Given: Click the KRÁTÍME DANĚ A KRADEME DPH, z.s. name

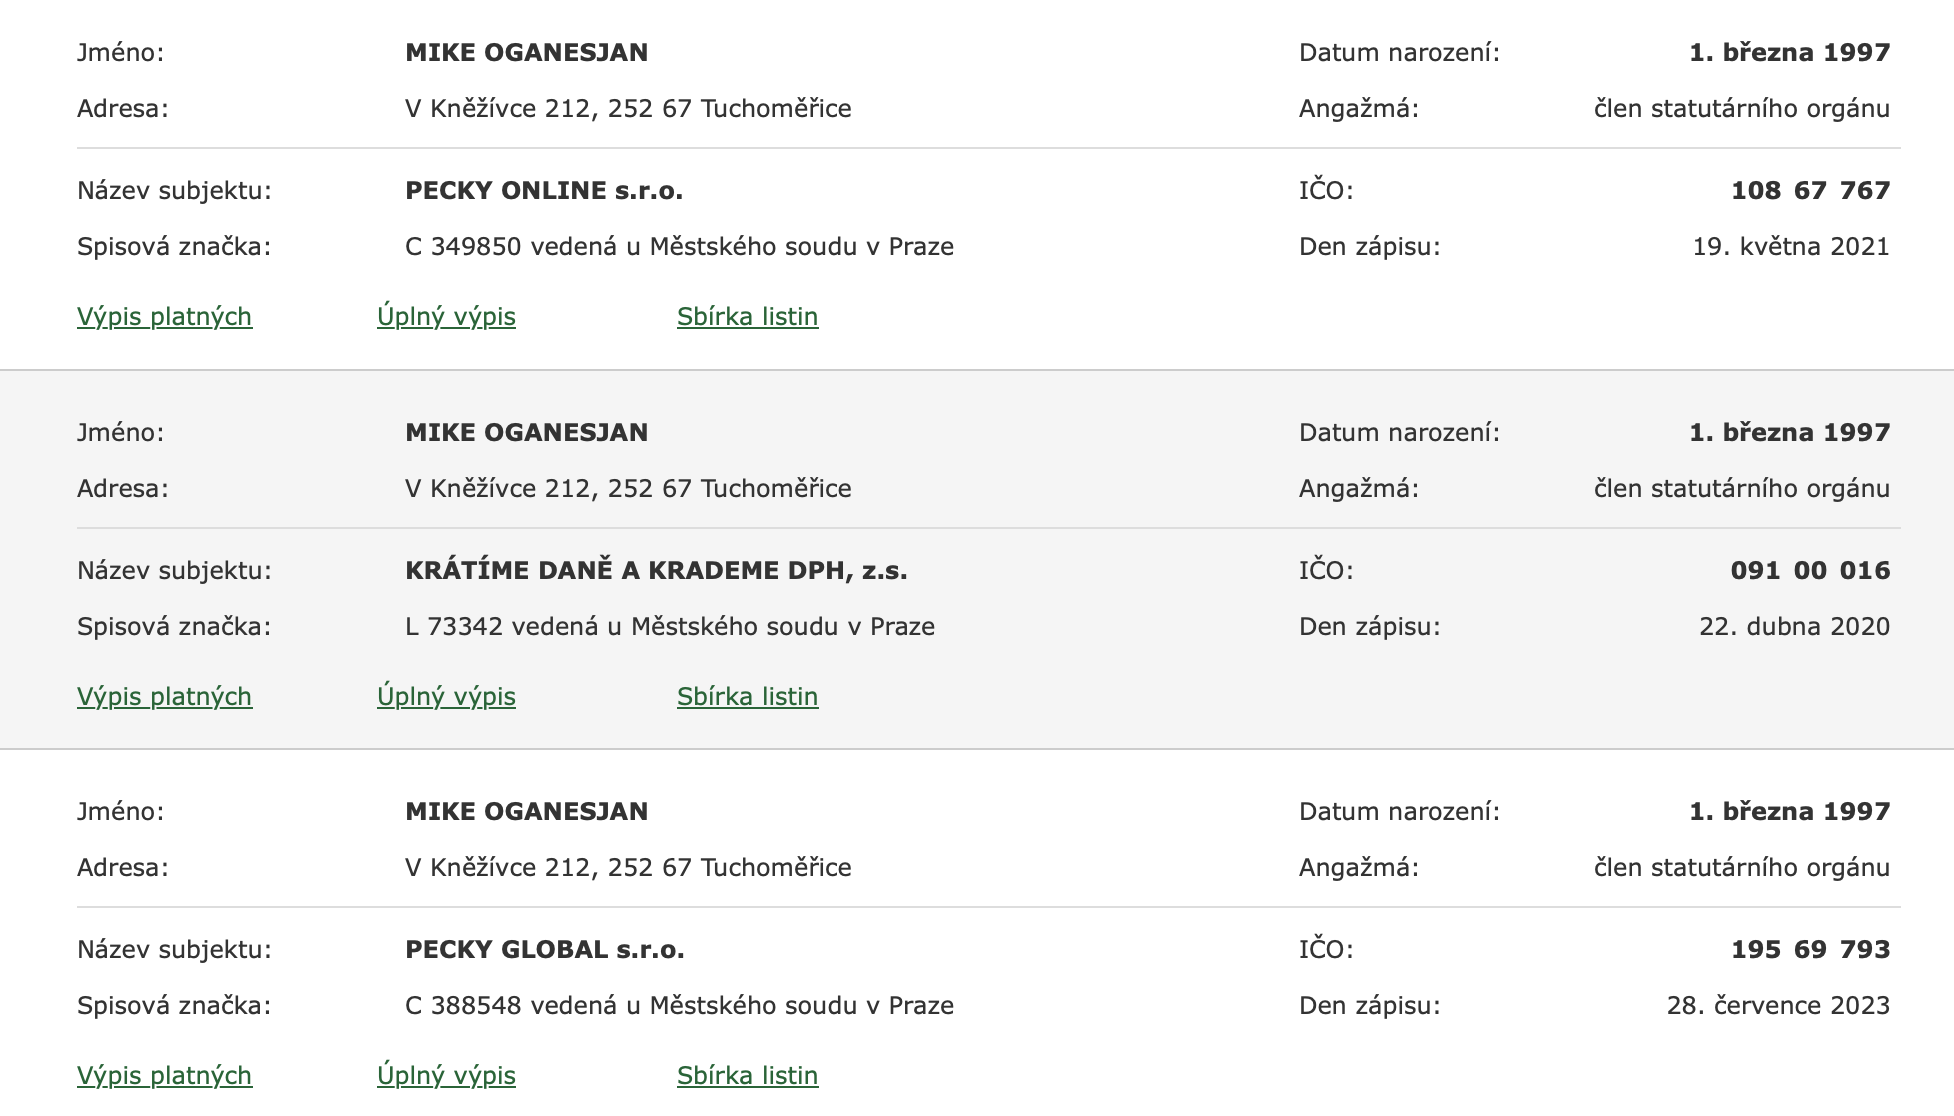Looking at the screenshot, I should click(x=656, y=571).
